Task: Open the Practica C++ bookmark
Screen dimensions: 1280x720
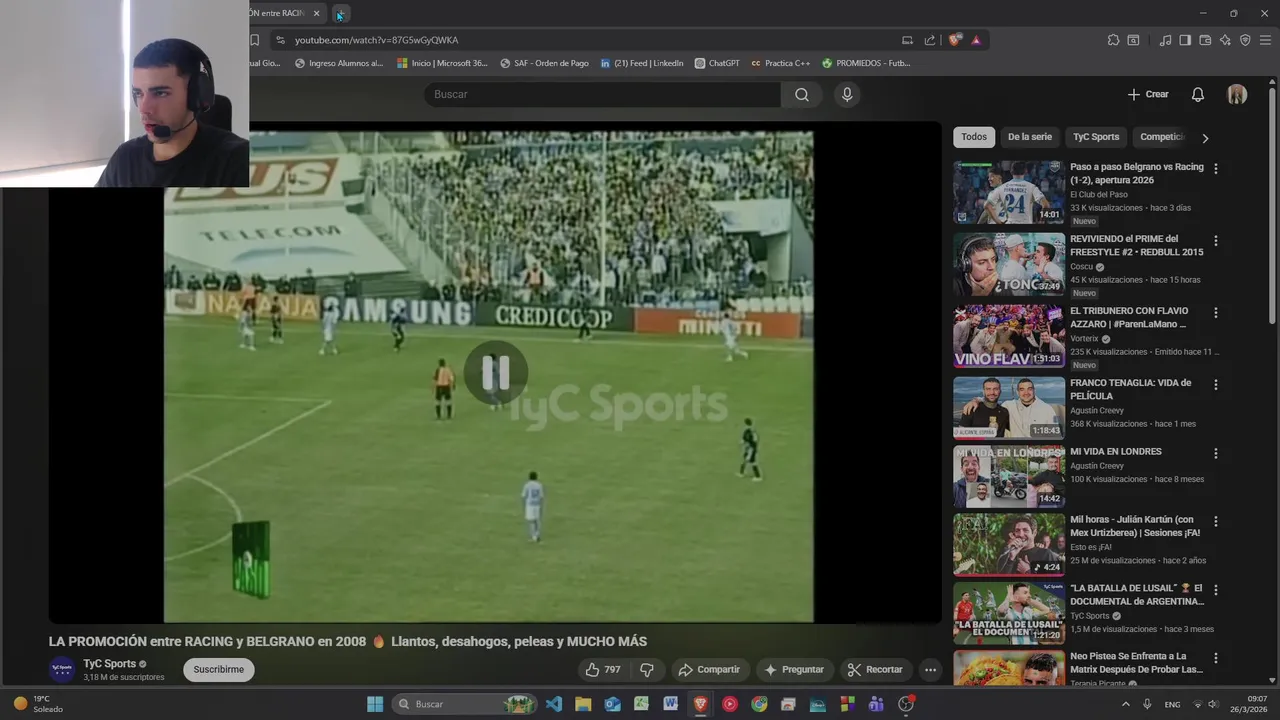Action: pos(780,63)
